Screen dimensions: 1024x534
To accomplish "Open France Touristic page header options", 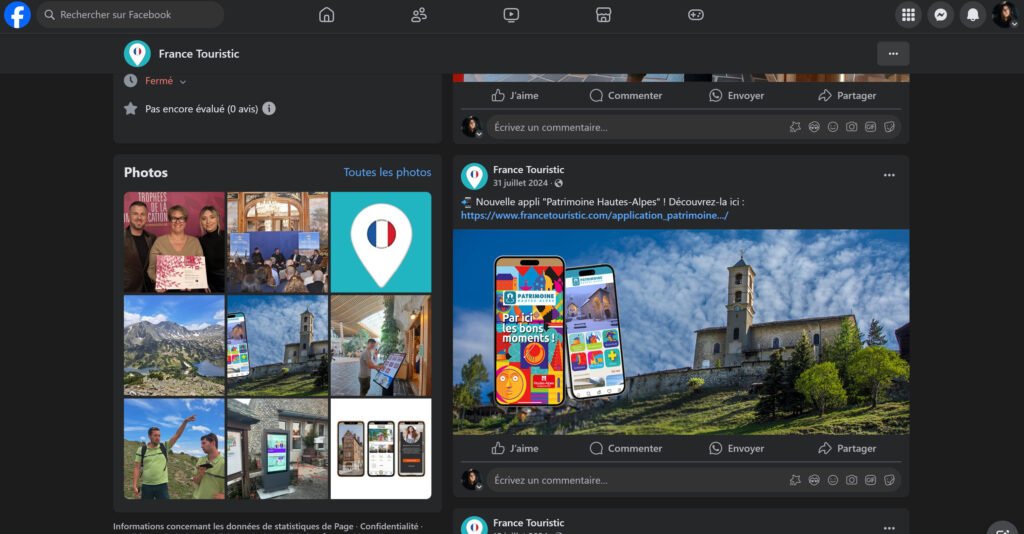I will coord(893,54).
